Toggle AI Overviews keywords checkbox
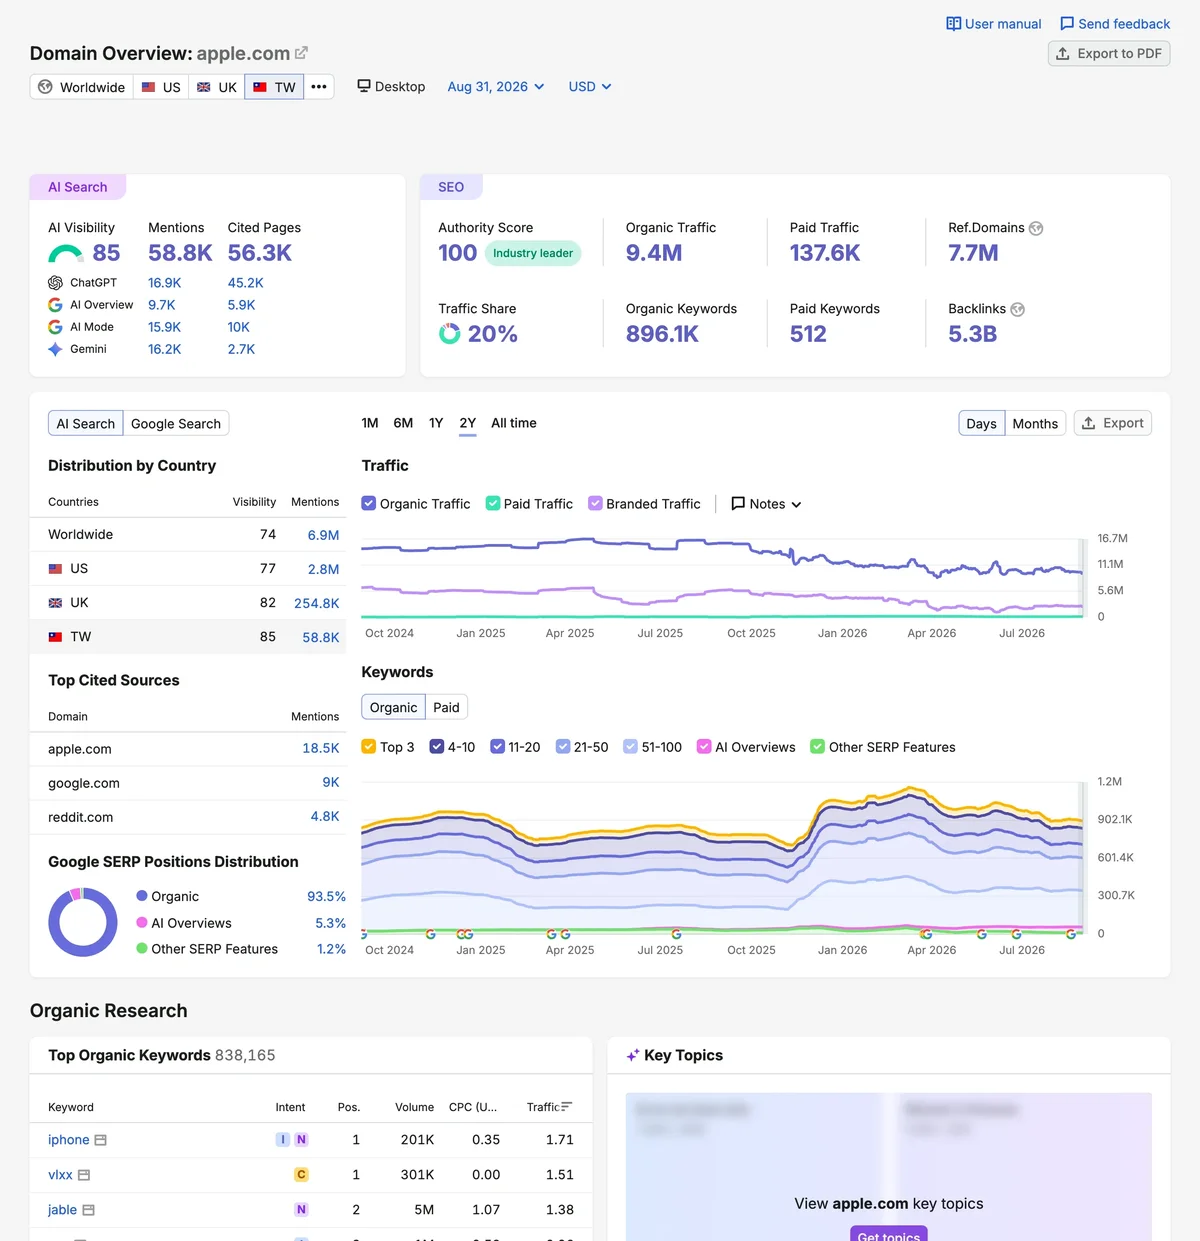Viewport: 1200px width, 1241px height. point(704,747)
